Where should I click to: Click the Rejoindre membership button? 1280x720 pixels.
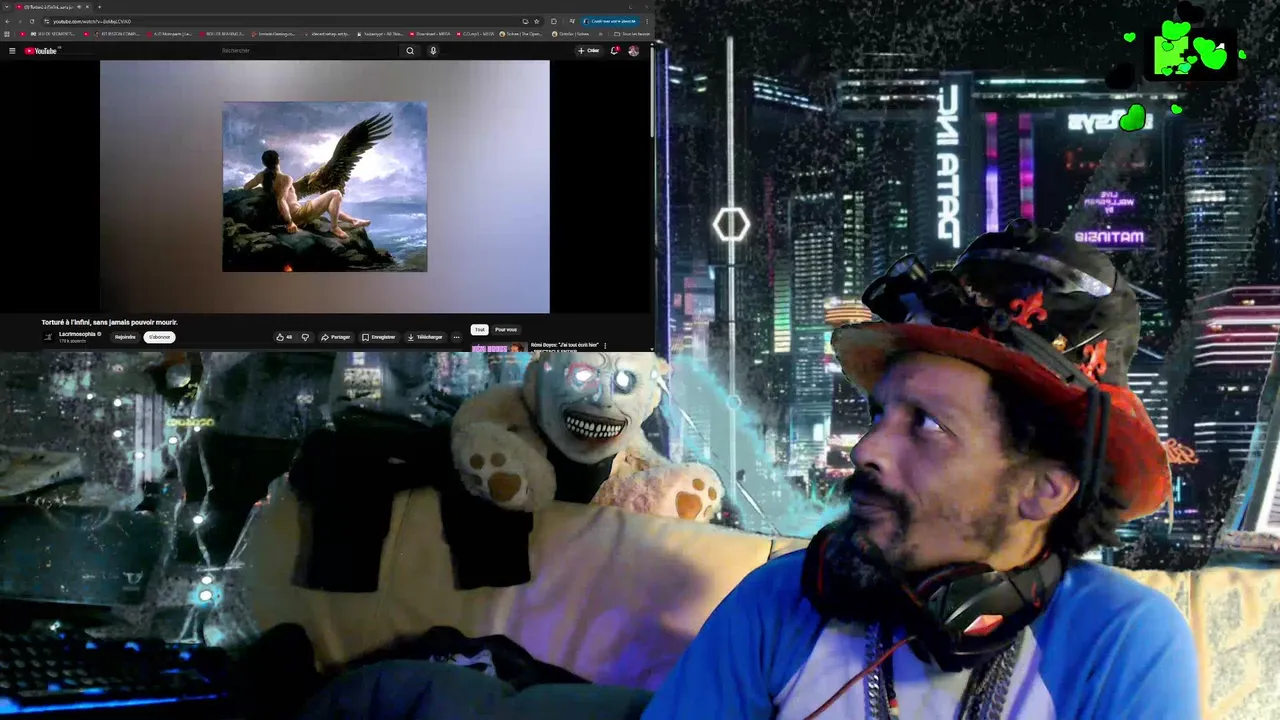tap(125, 337)
